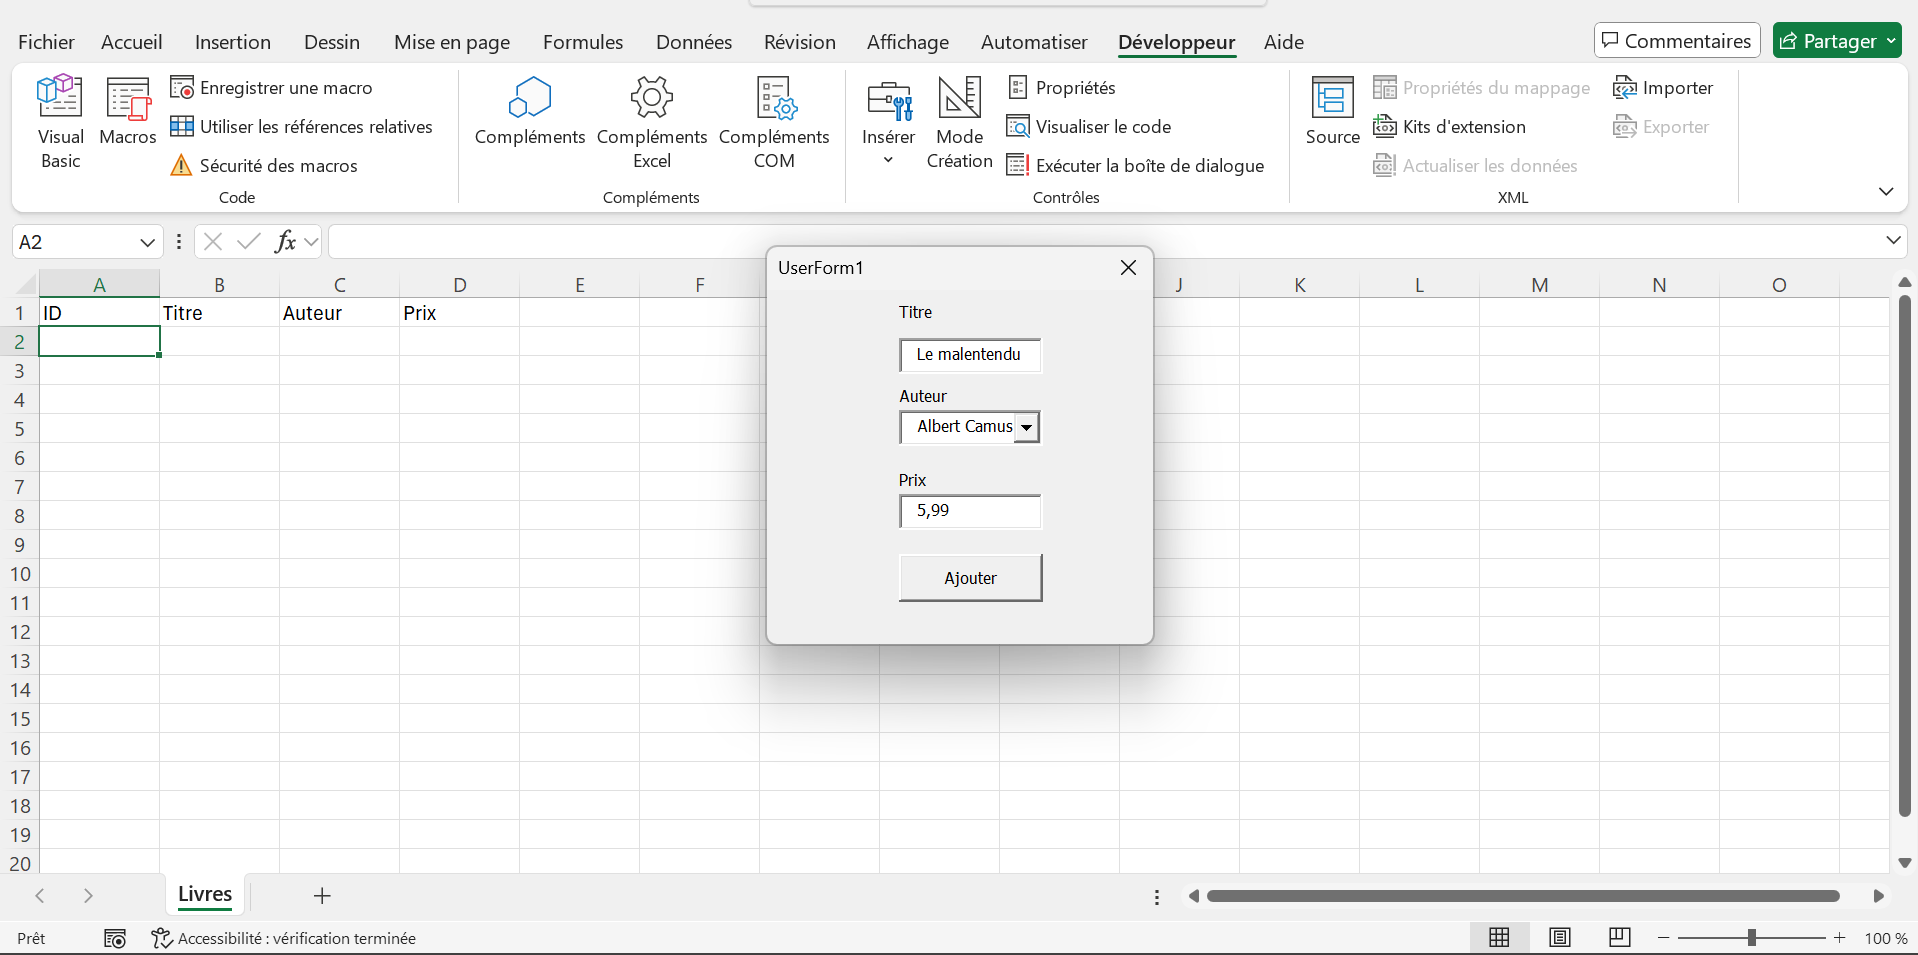Switch to Page Break Preview
The width and height of the screenshot is (1918, 955).
pyautogui.click(x=1620, y=938)
